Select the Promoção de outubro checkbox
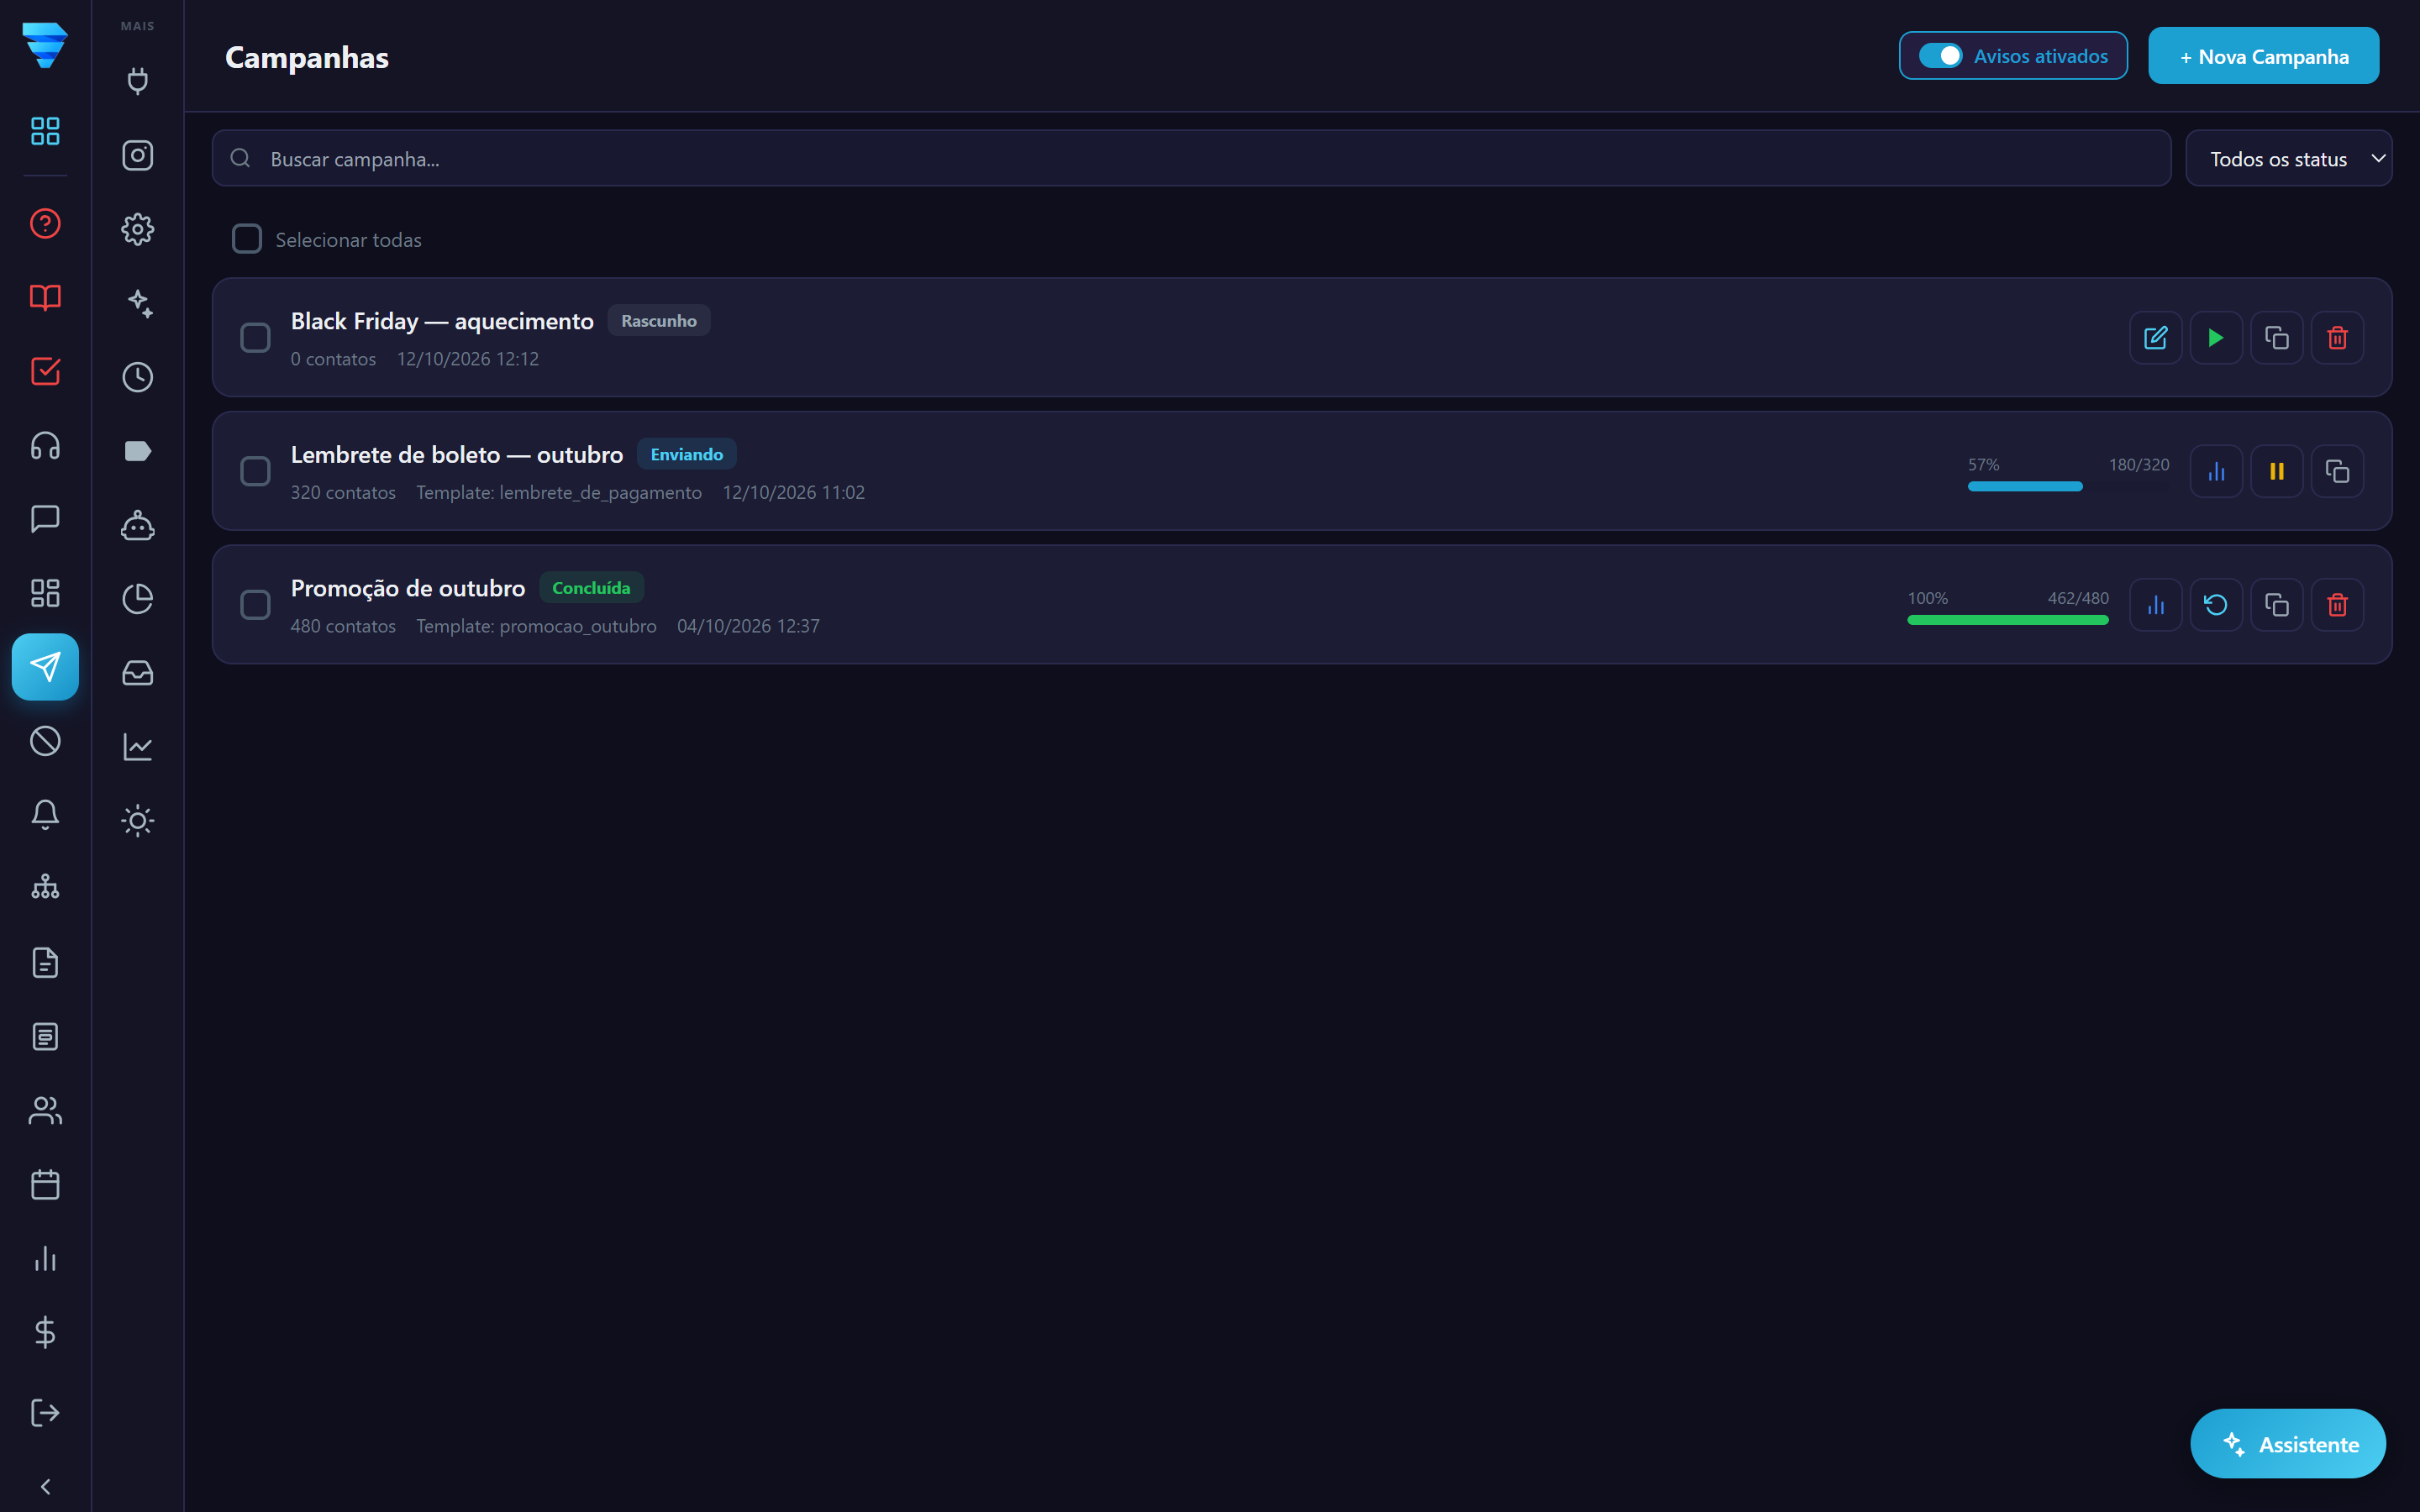Image resolution: width=2420 pixels, height=1512 pixels. pos(255,605)
